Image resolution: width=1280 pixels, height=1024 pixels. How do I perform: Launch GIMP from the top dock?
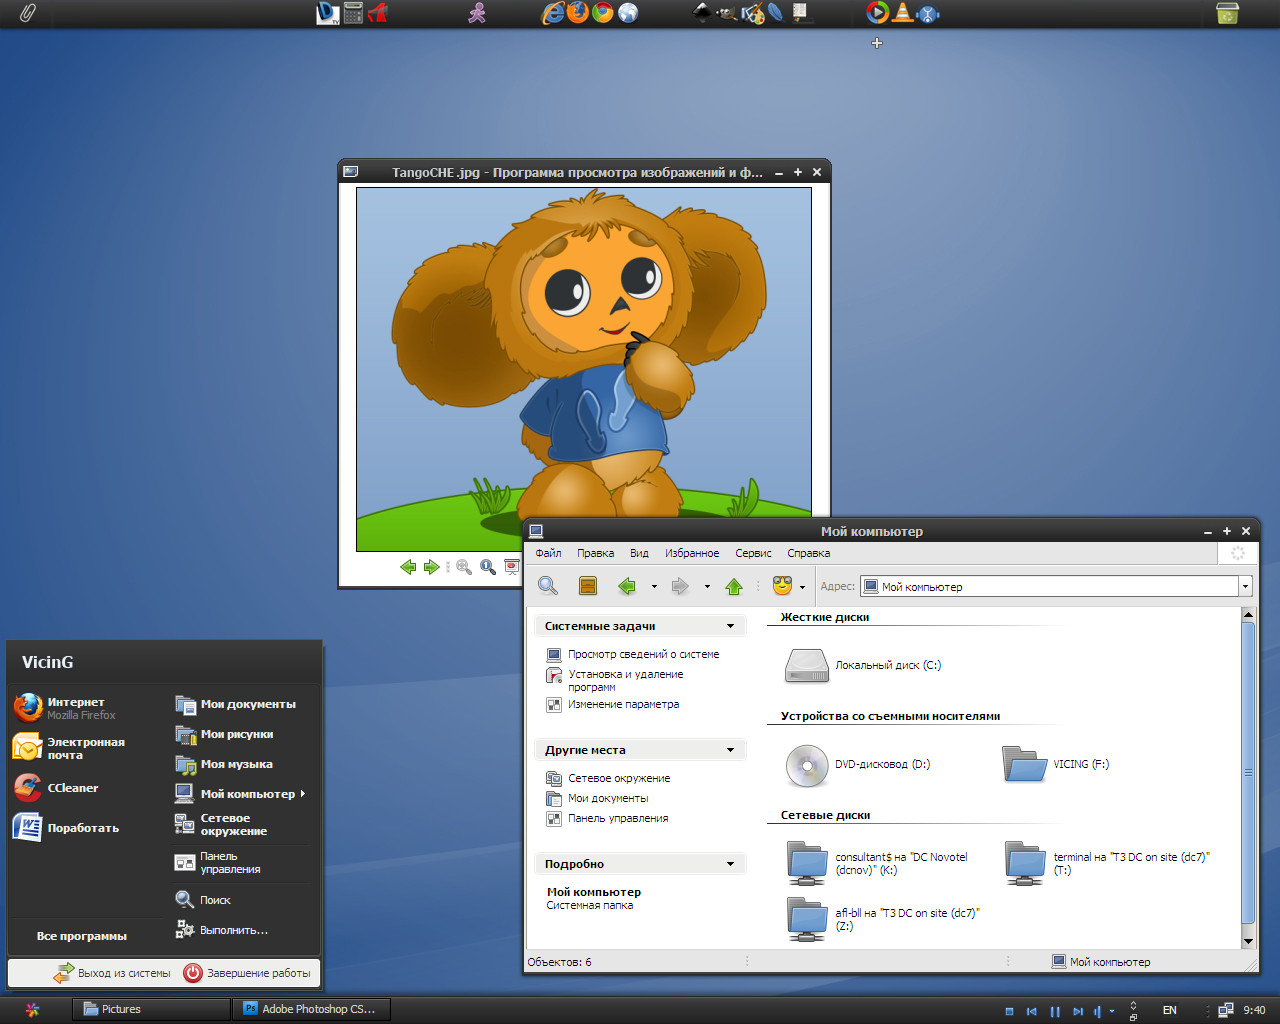click(727, 13)
